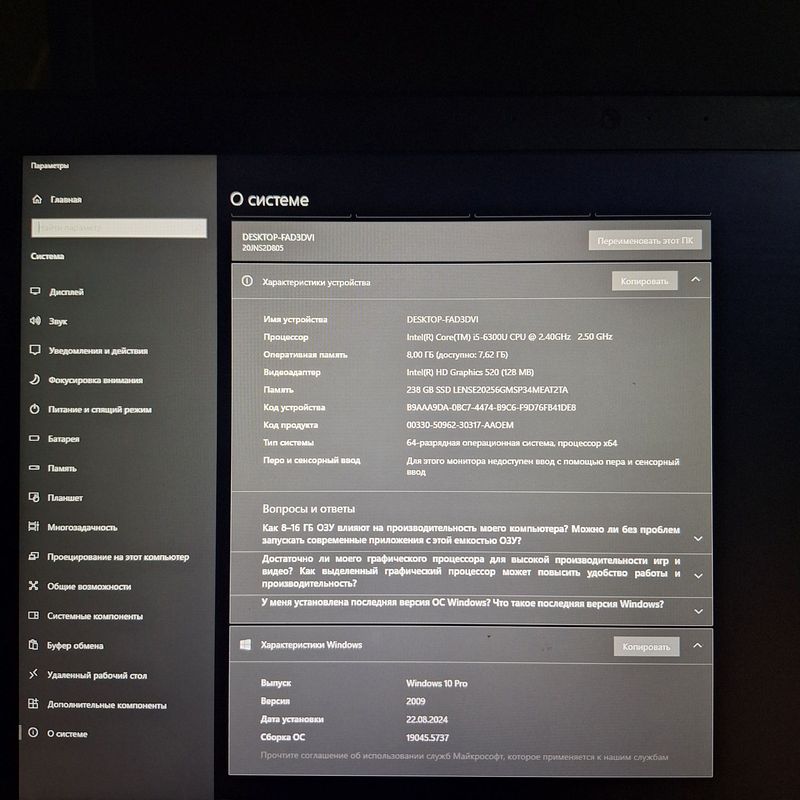Screen dimensions: 800x800
Task: Click the device ID B9AAA9DA value
Action: click(x=491, y=407)
